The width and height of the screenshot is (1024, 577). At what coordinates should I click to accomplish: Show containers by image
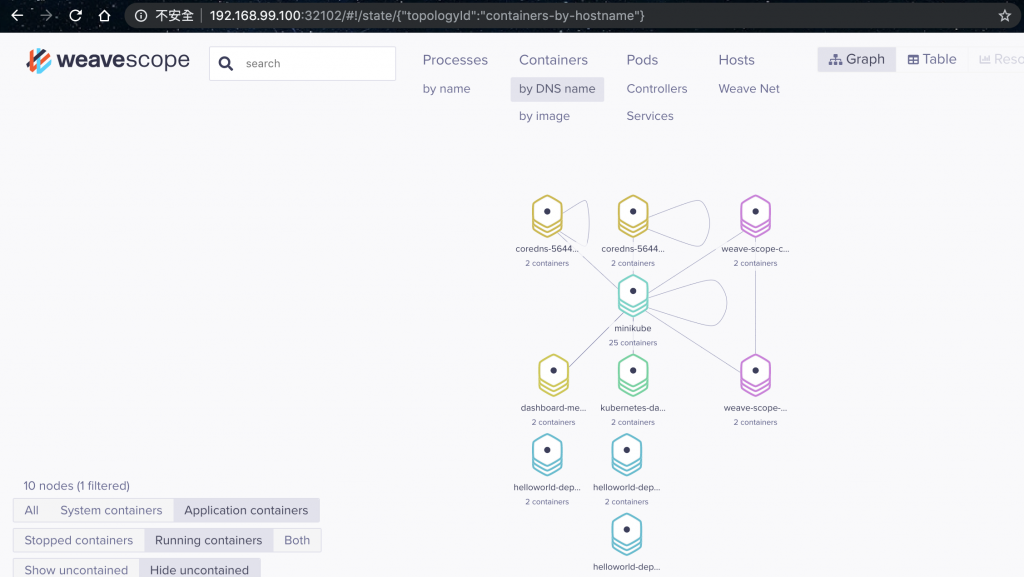coord(545,116)
